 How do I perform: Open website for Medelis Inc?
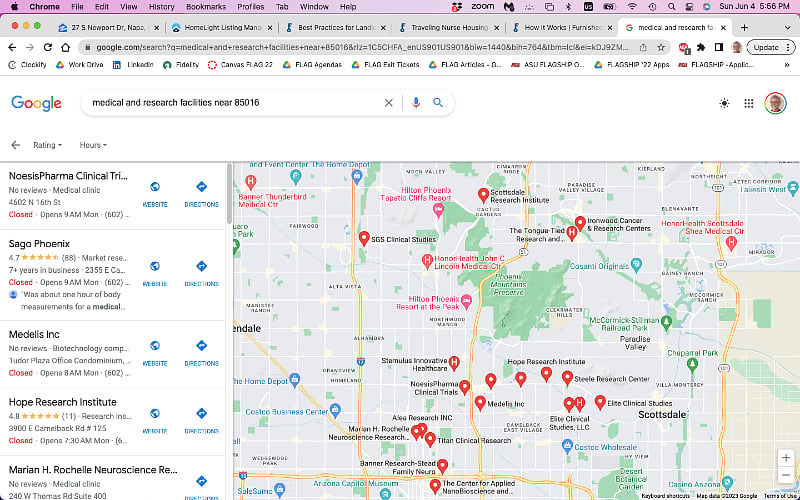click(155, 353)
